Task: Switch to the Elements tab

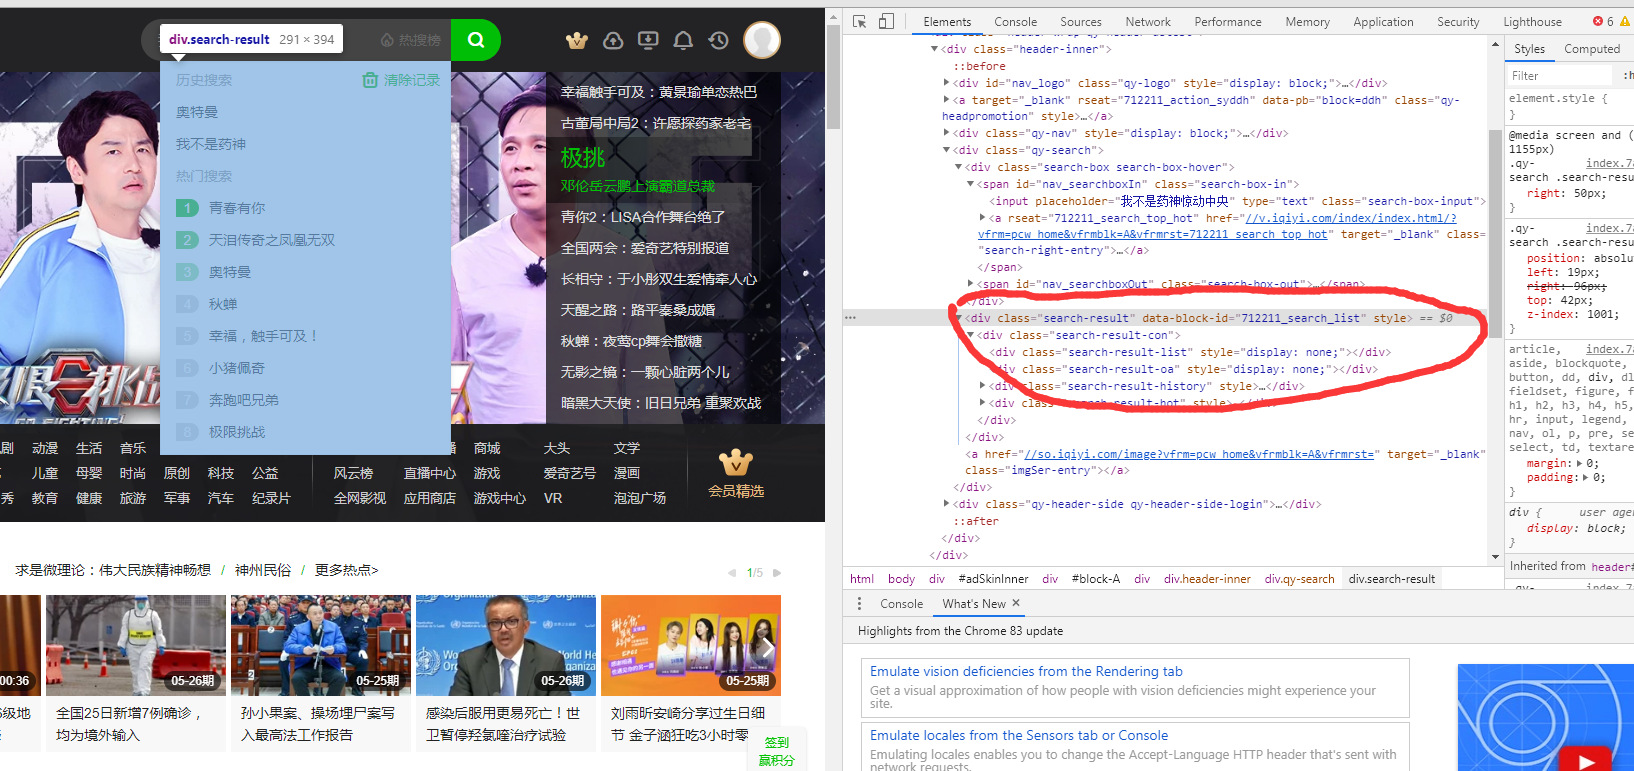Action: tap(947, 21)
